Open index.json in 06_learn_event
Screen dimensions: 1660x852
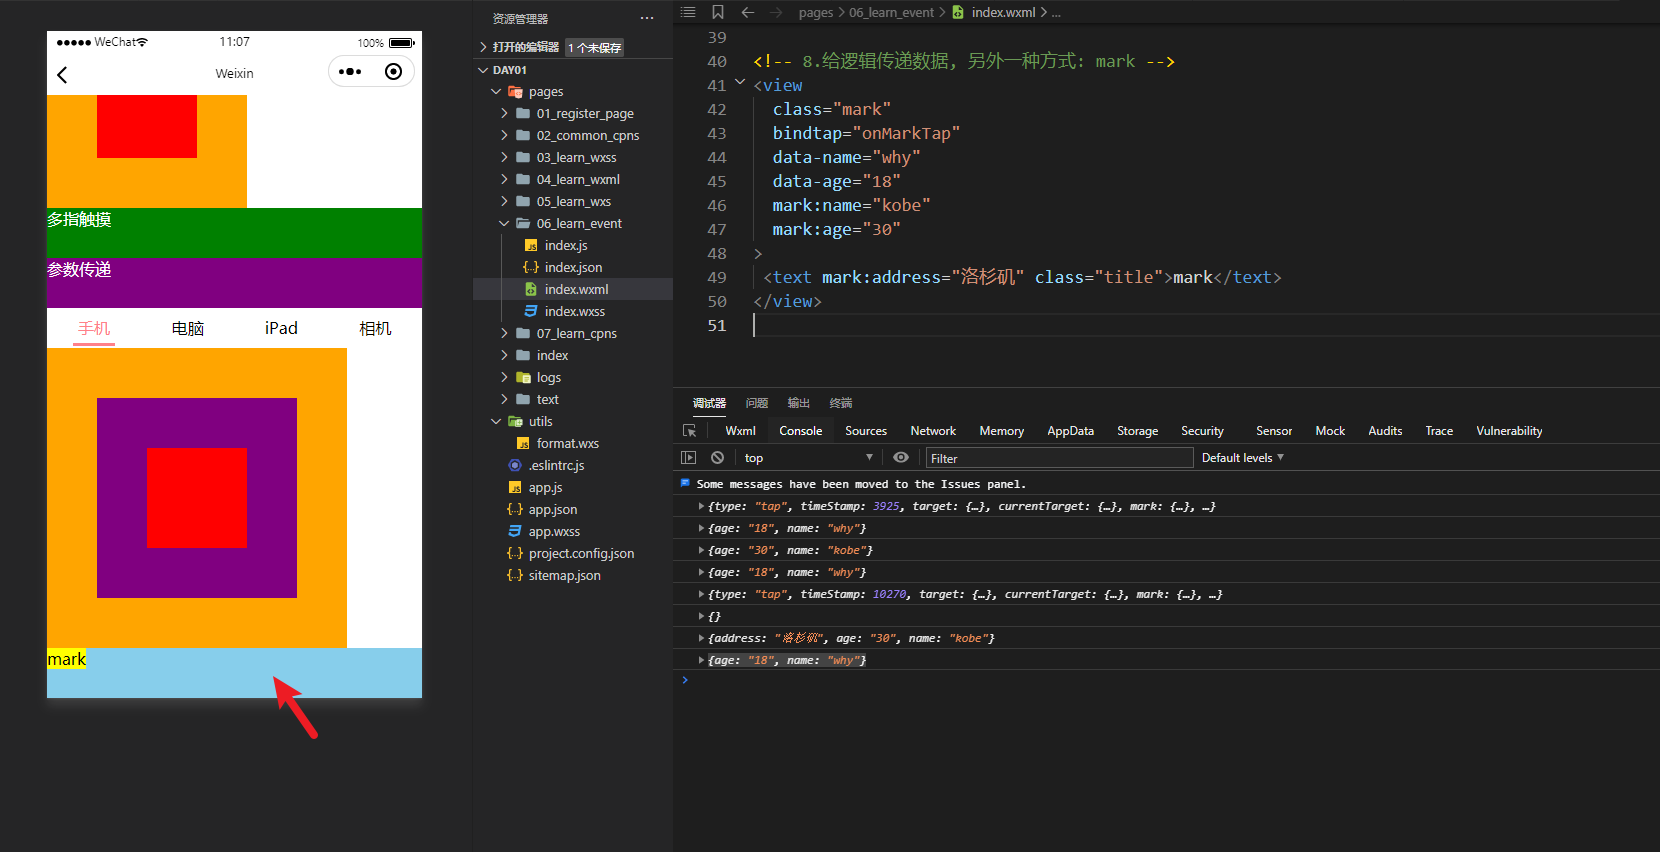(573, 268)
